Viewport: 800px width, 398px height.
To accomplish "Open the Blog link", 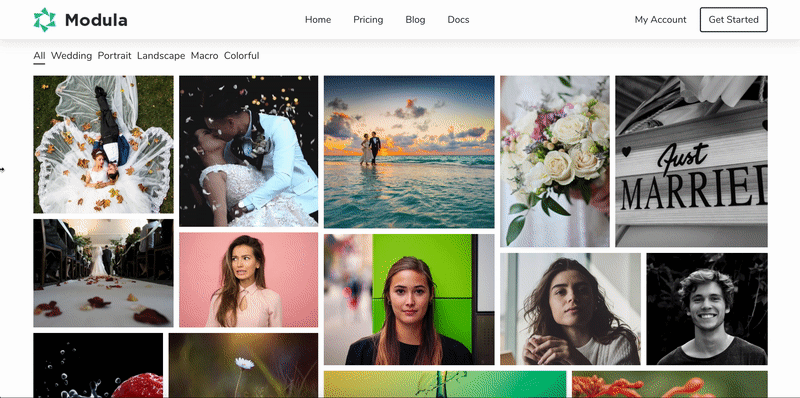I will tap(415, 20).
